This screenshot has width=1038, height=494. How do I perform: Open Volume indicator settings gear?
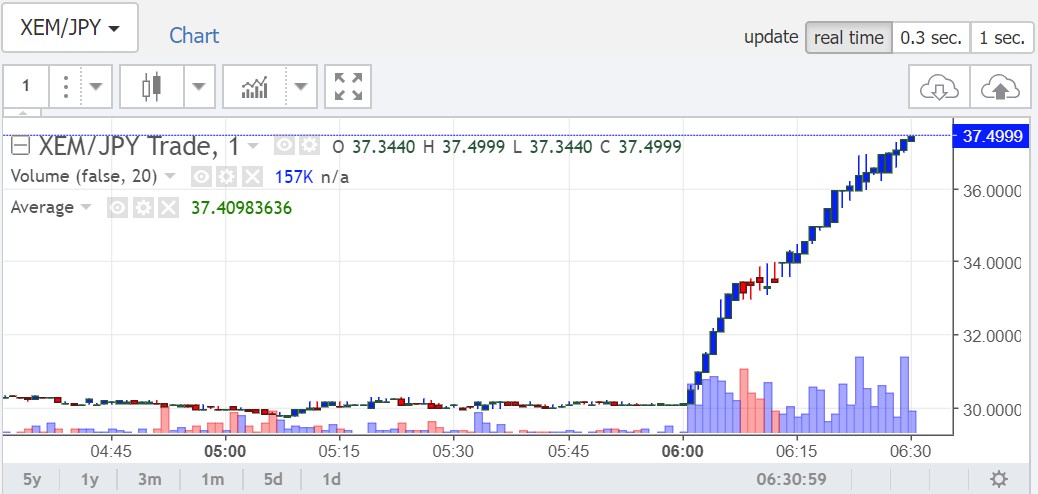(226, 176)
